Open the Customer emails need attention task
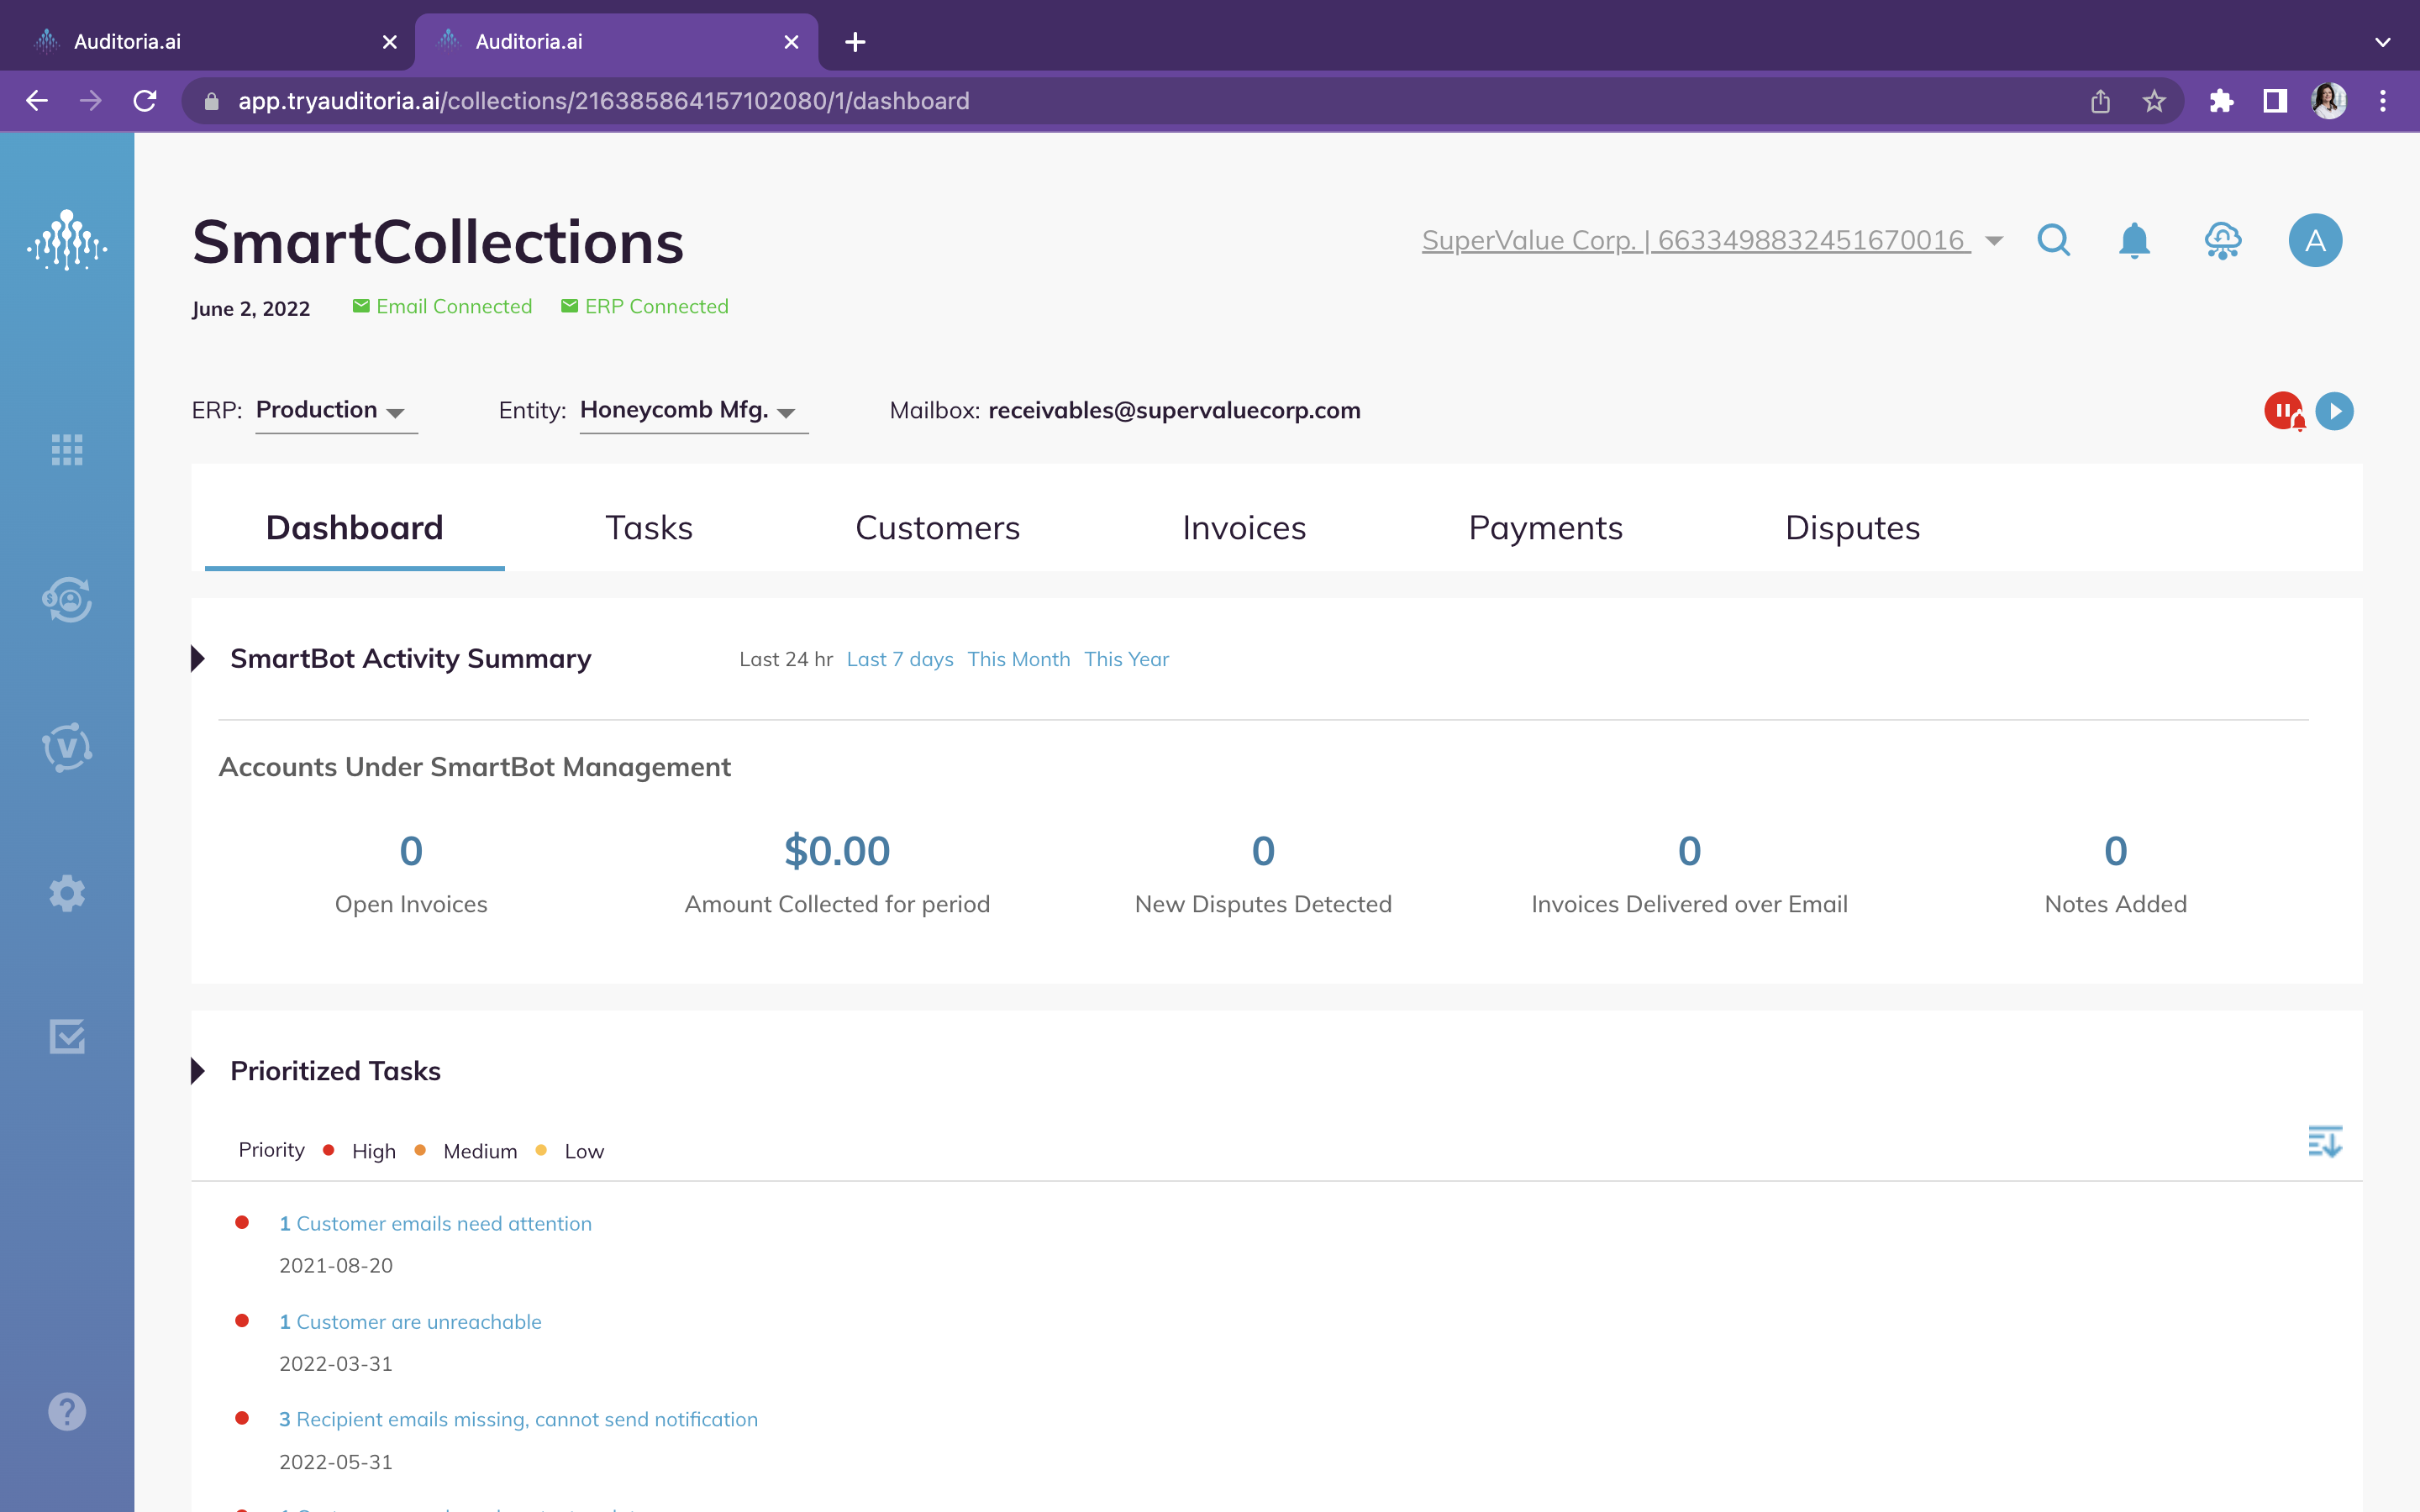 (435, 1223)
